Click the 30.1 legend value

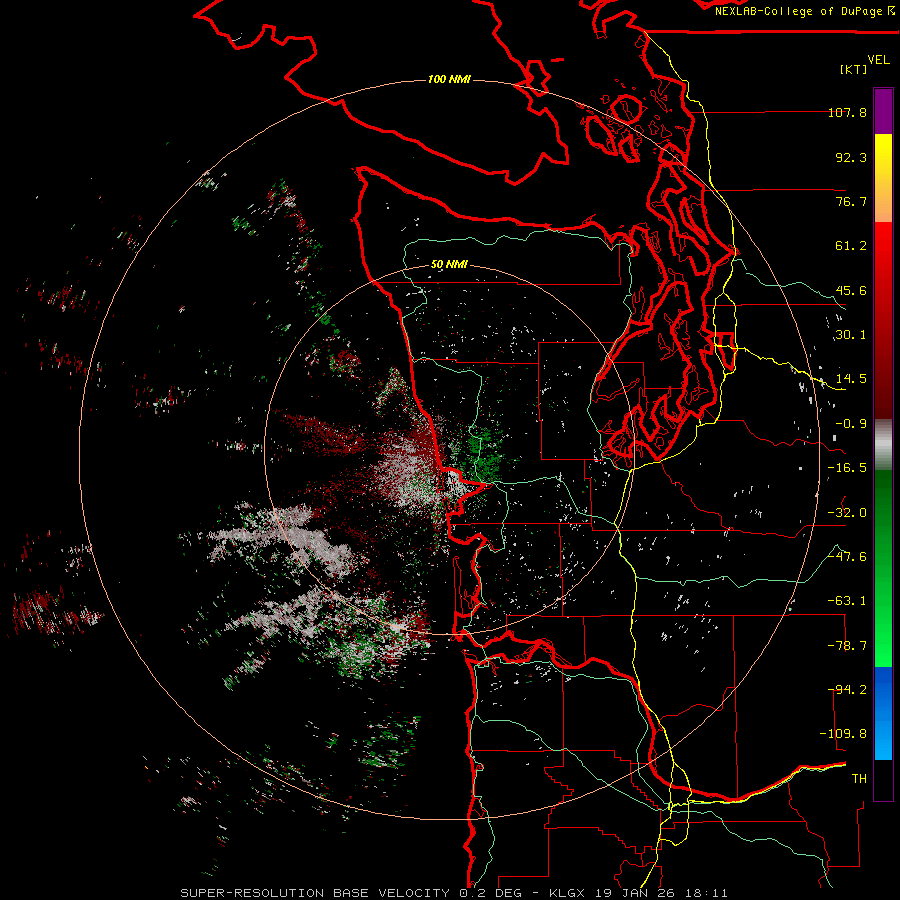(851, 335)
